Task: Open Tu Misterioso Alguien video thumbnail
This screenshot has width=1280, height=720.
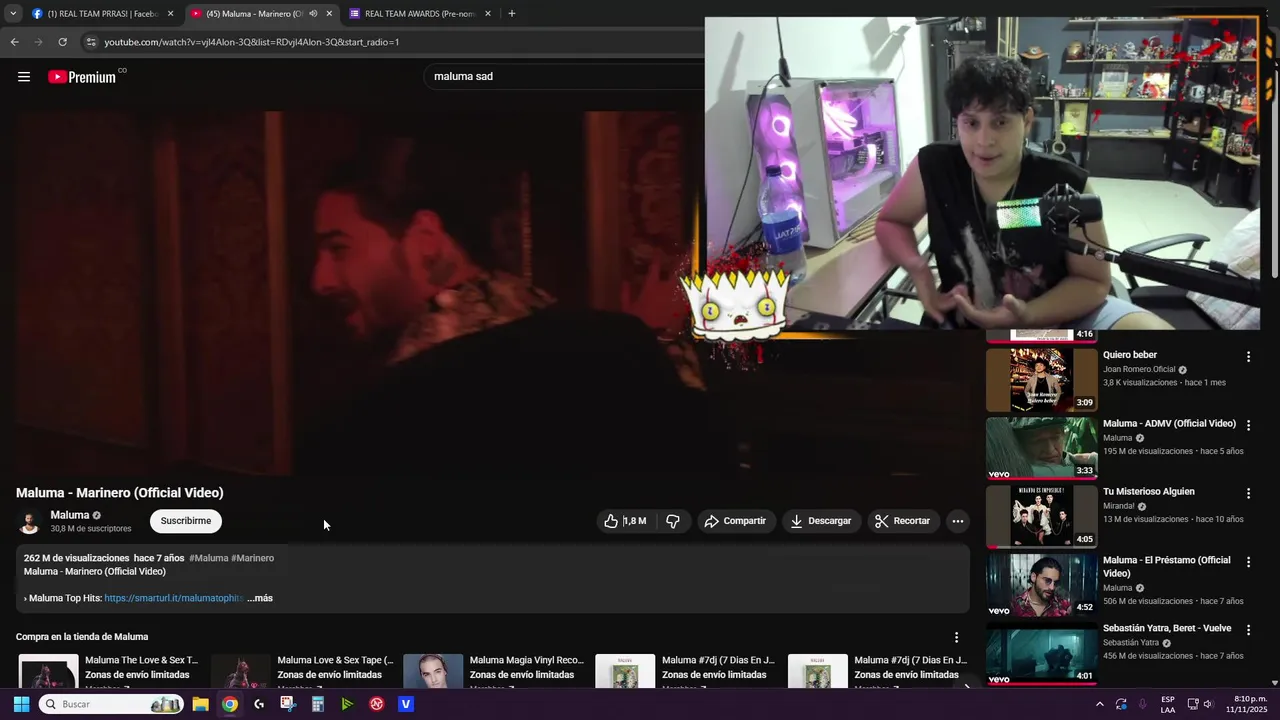Action: [1042, 516]
